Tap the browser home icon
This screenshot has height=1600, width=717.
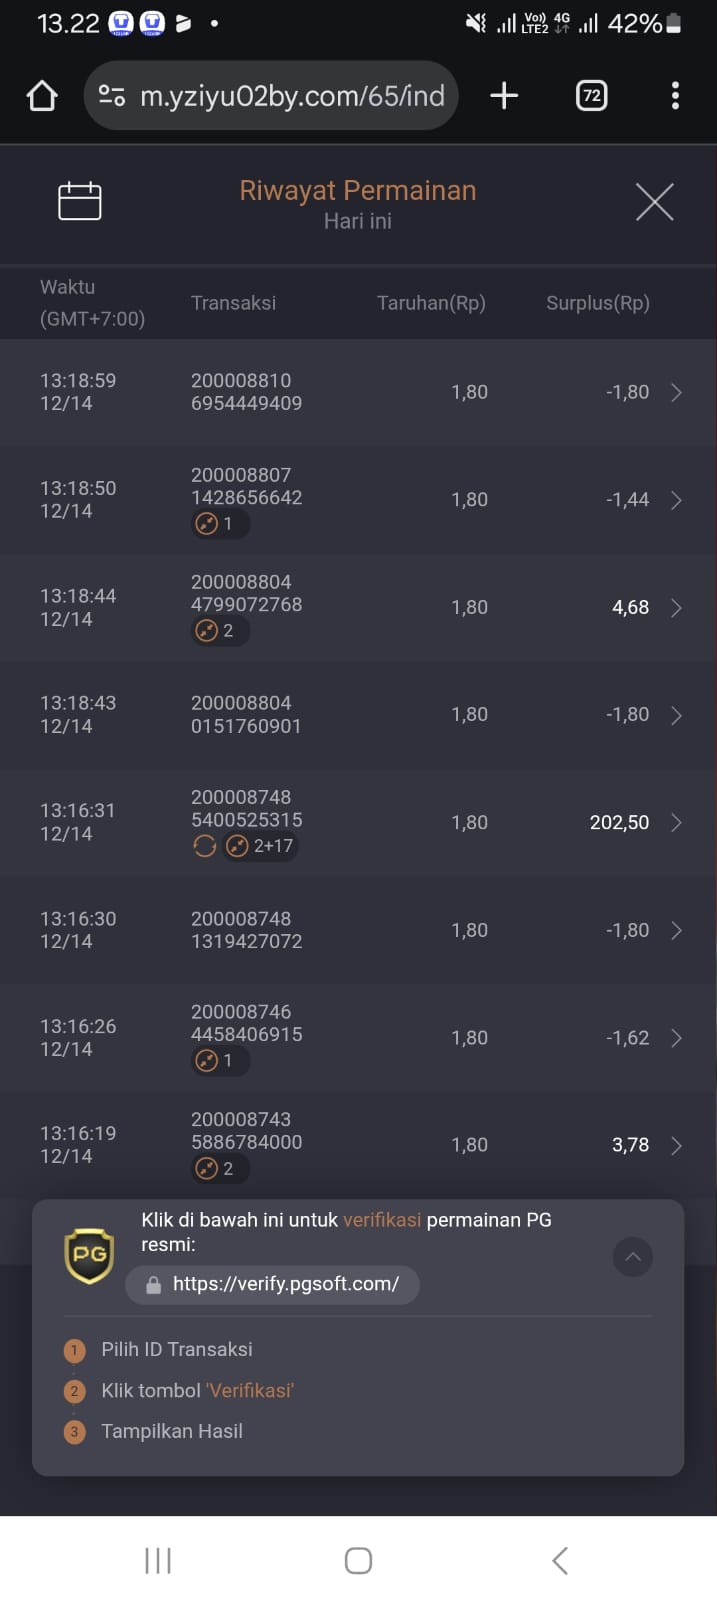[x=42, y=96]
